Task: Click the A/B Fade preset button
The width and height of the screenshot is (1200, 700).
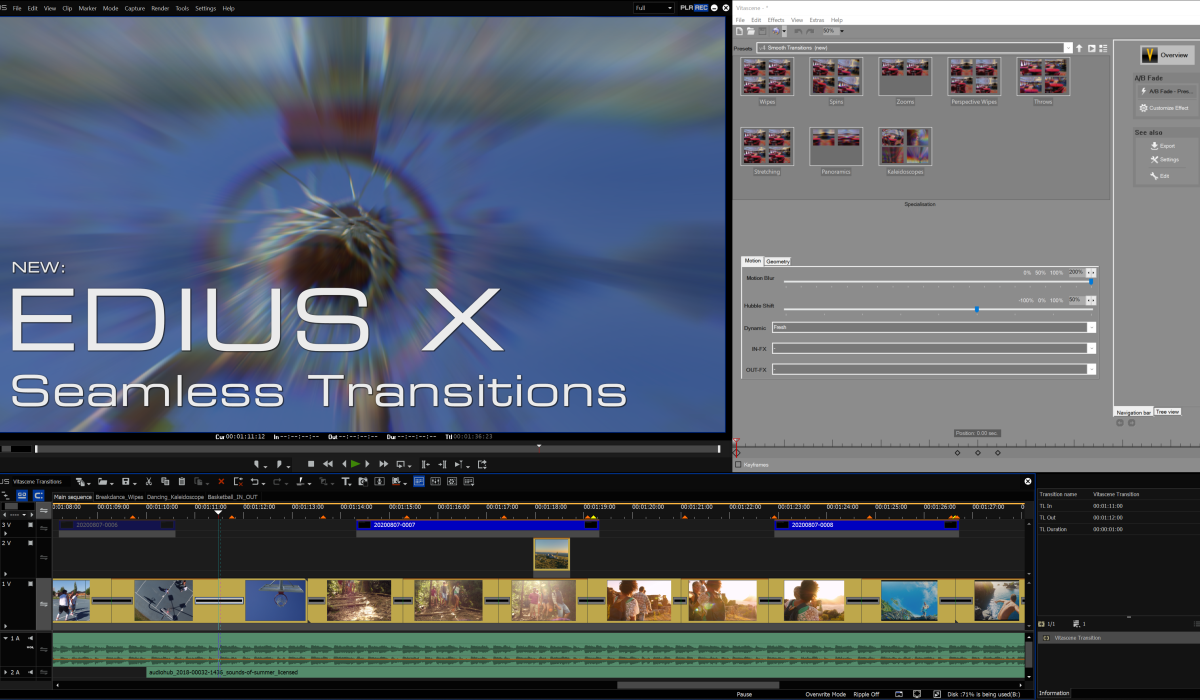Action: [x=1167, y=91]
